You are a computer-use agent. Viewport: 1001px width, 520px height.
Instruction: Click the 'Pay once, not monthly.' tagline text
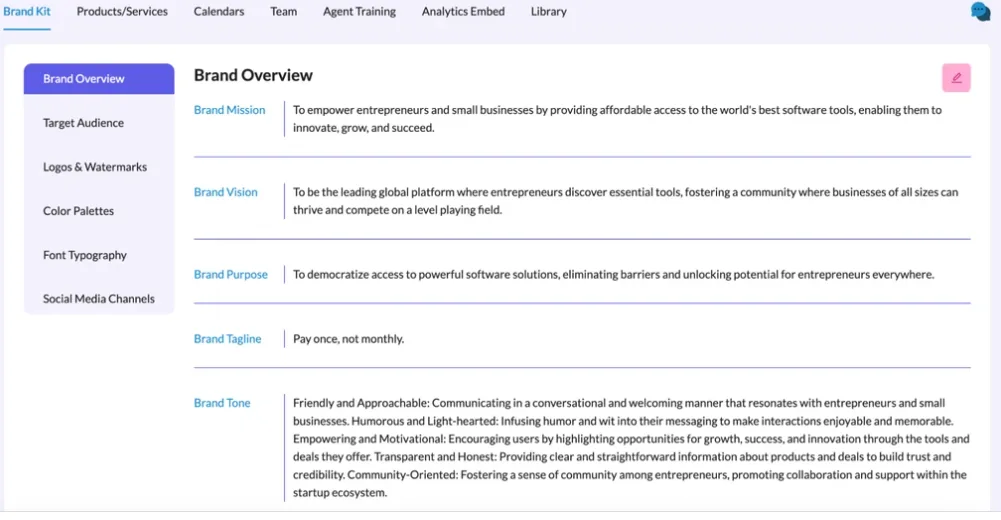(x=349, y=339)
